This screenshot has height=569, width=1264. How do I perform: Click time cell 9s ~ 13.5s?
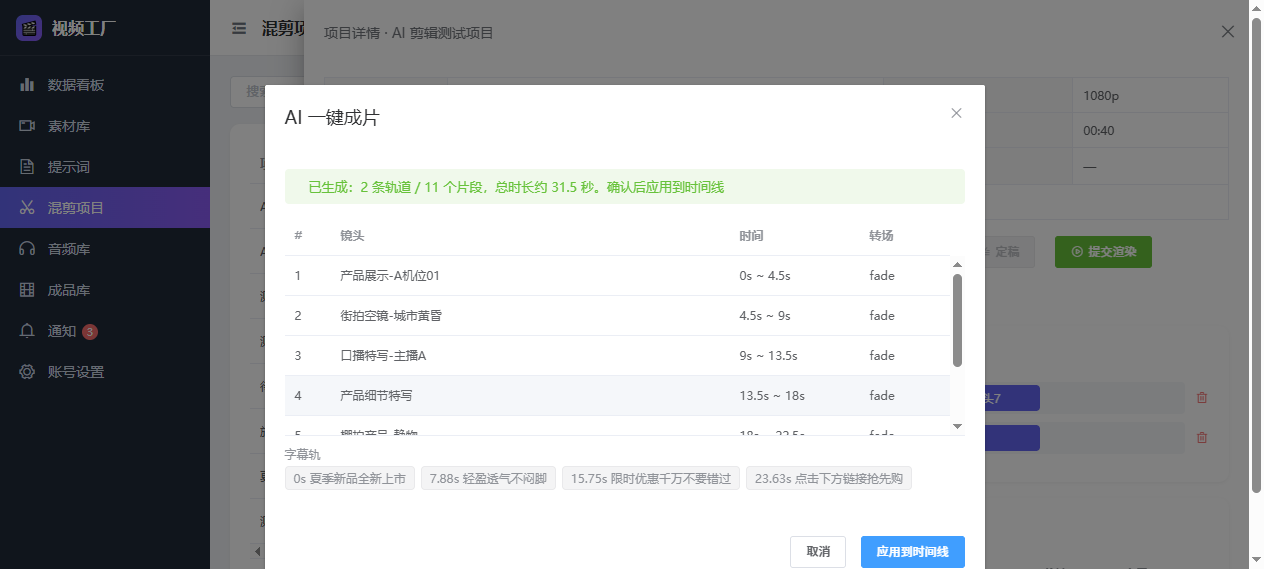coord(768,356)
